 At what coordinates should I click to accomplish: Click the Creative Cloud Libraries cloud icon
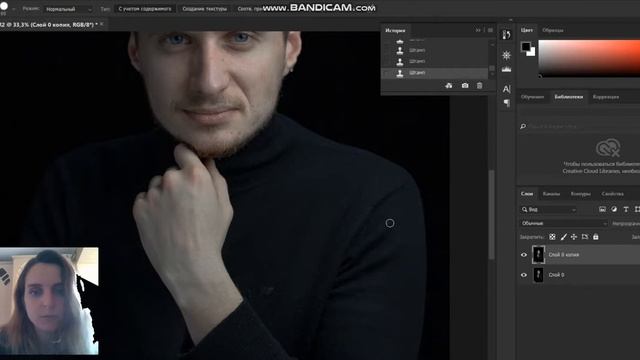coord(608,148)
